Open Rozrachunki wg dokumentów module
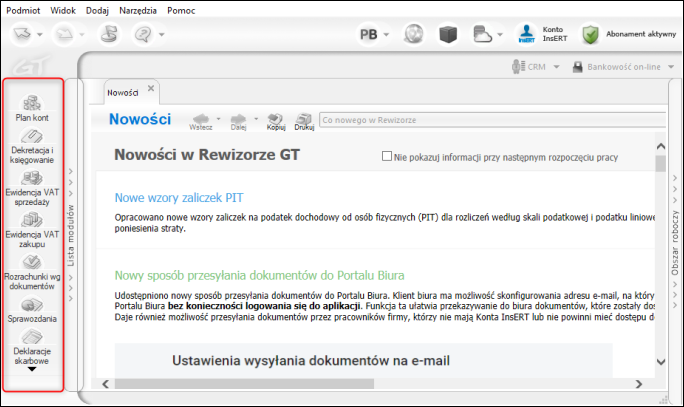This screenshot has width=684, height=407. 32,273
